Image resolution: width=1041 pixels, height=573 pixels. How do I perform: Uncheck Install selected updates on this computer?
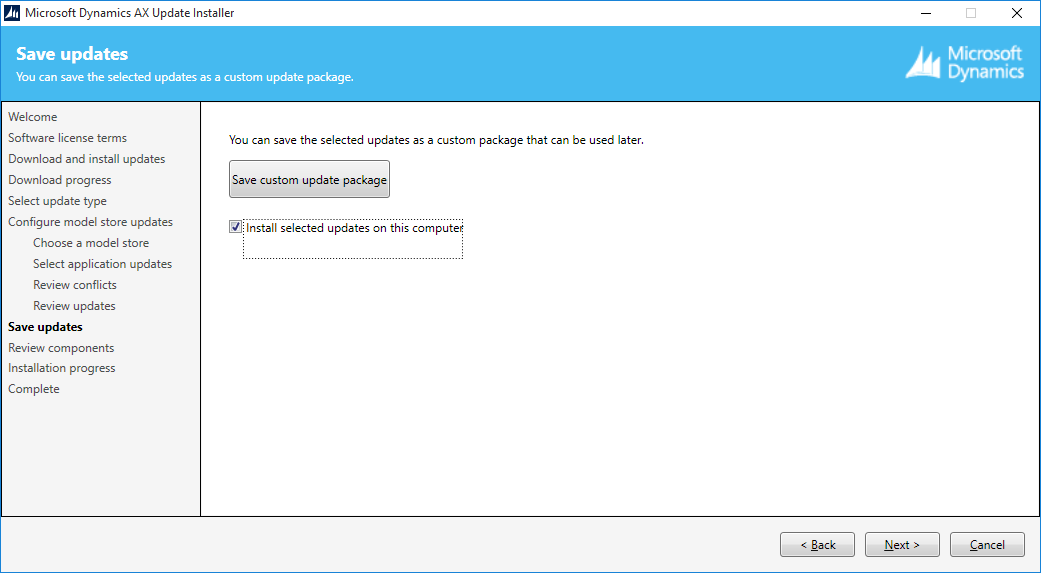click(x=235, y=227)
